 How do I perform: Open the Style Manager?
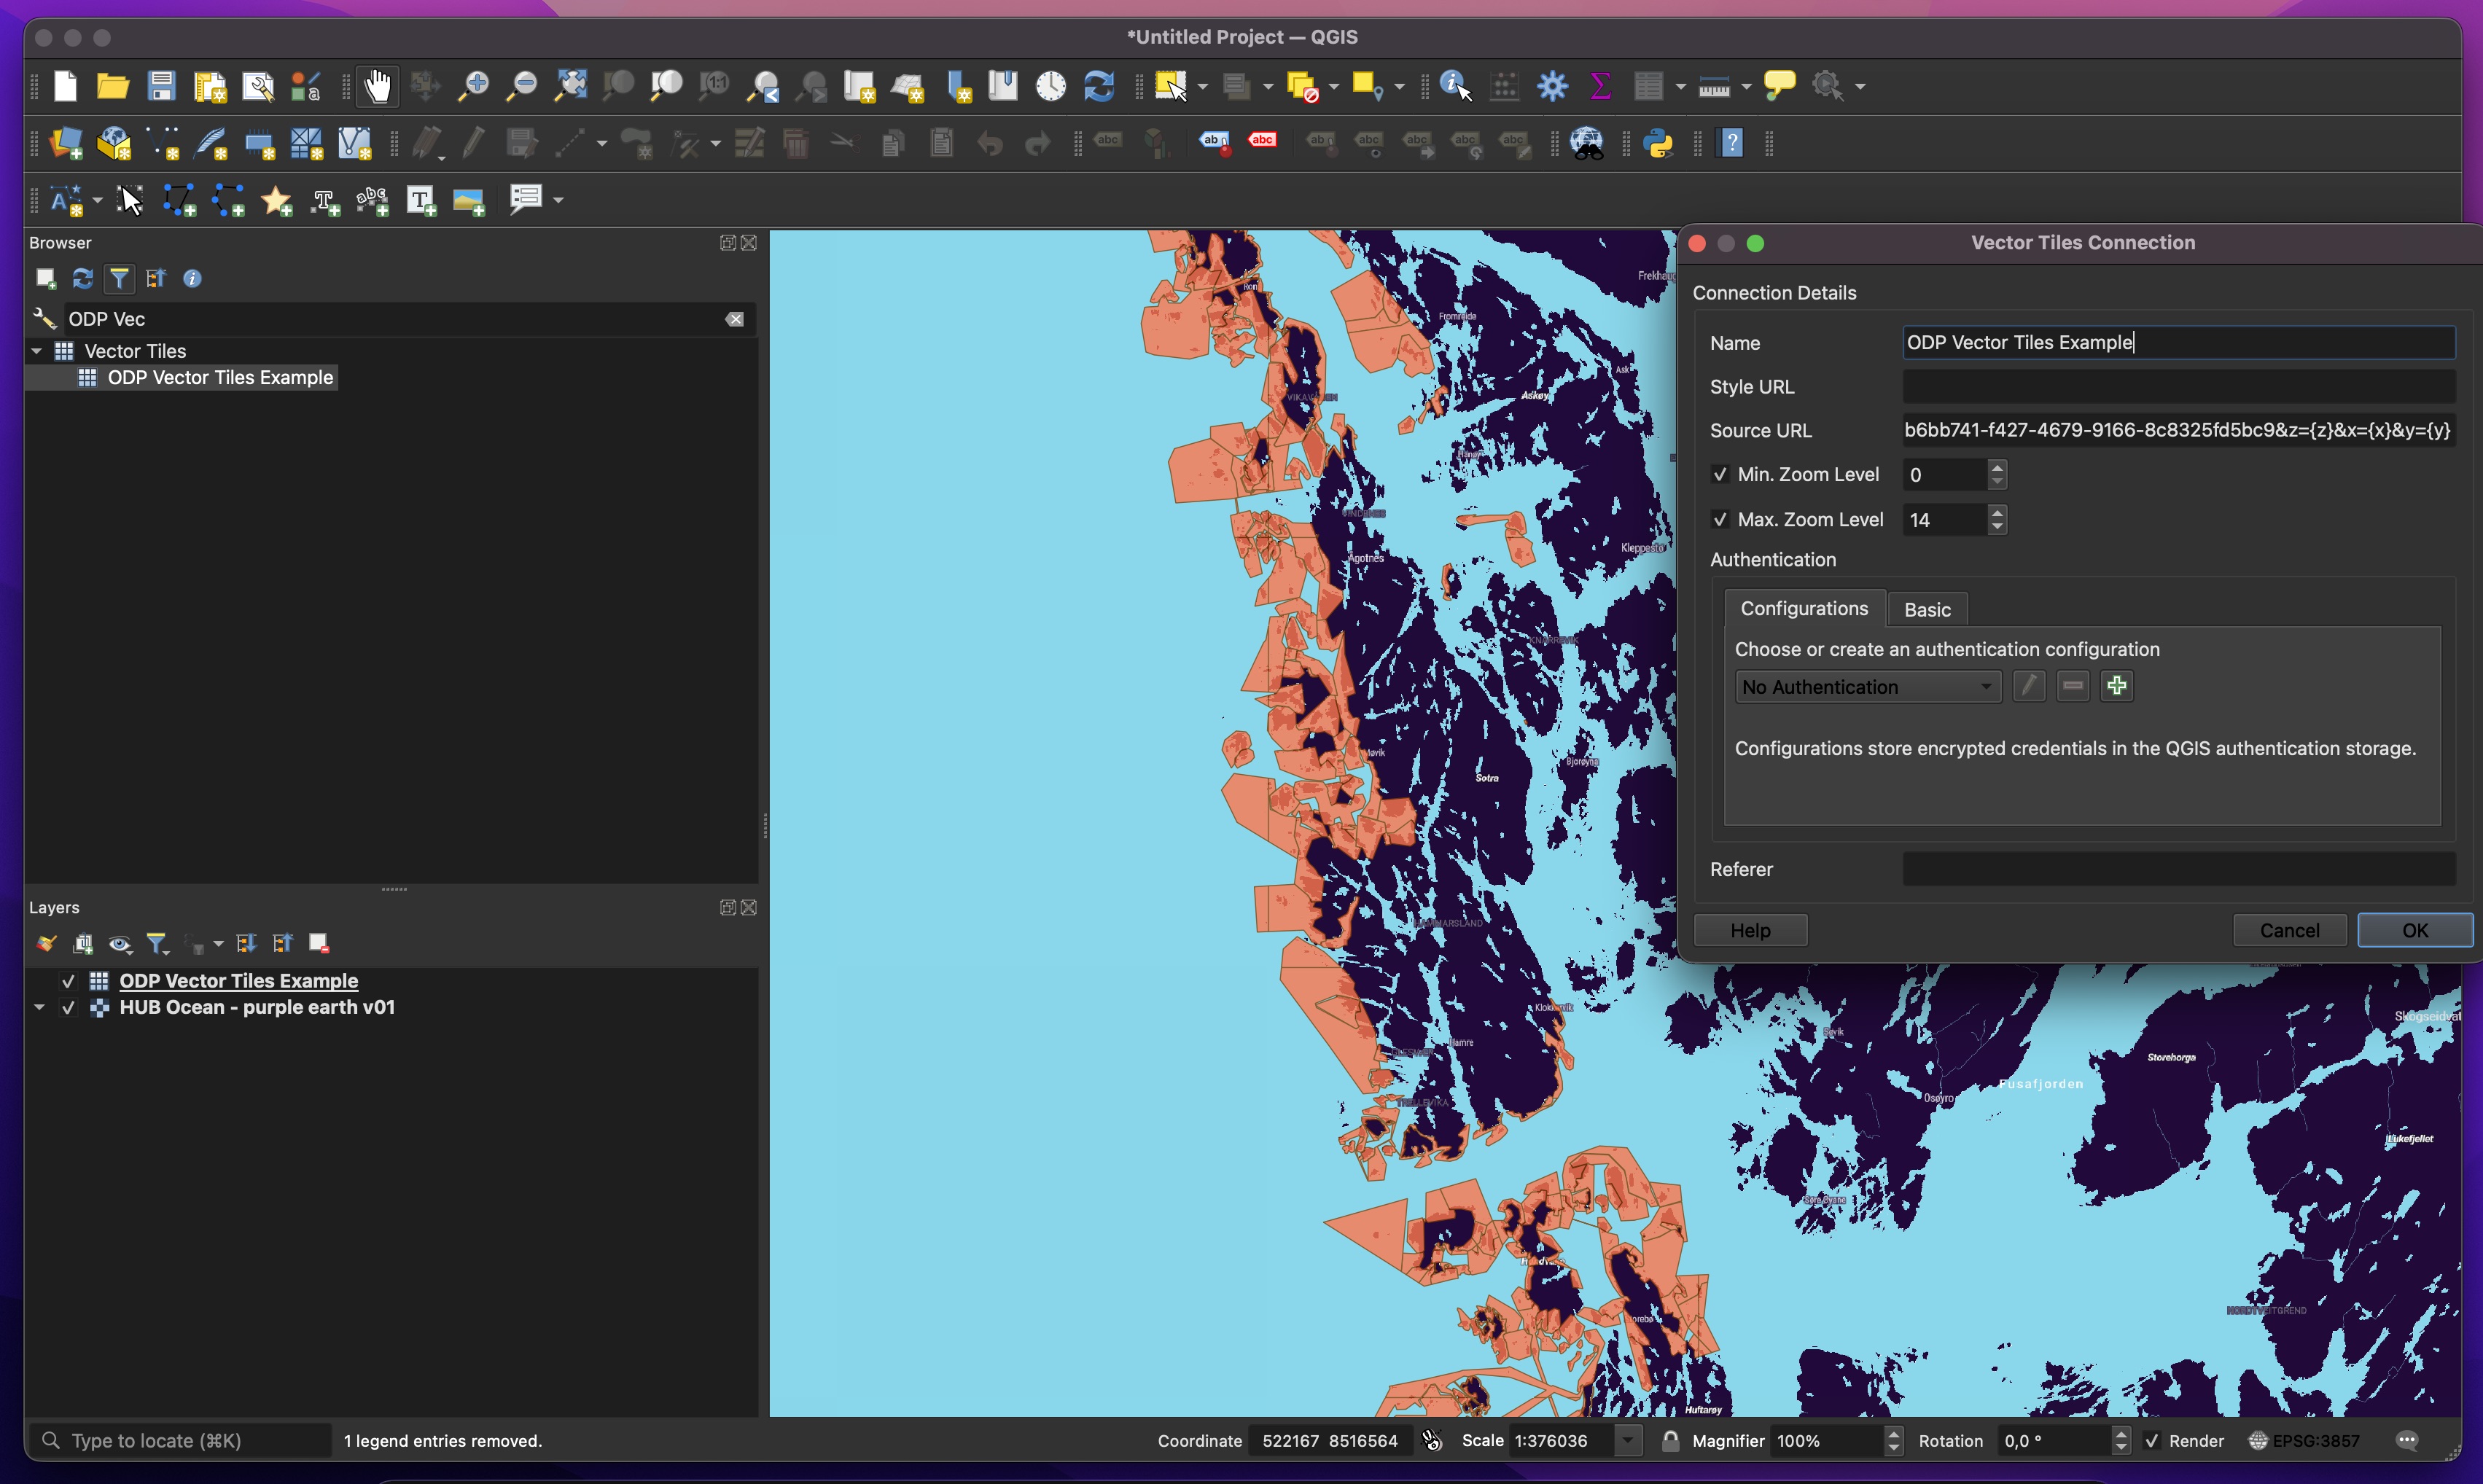coord(303,86)
